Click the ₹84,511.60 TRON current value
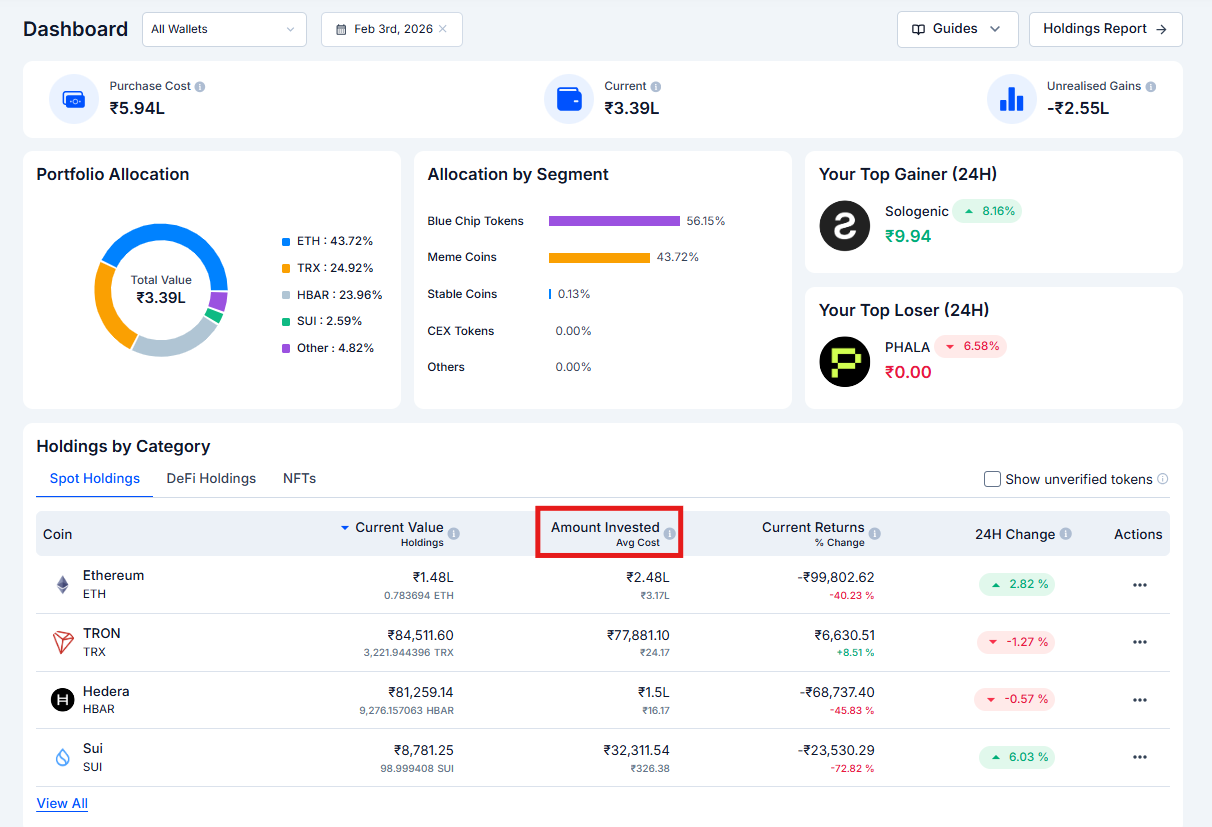The height and width of the screenshot is (827, 1212). tap(421, 634)
